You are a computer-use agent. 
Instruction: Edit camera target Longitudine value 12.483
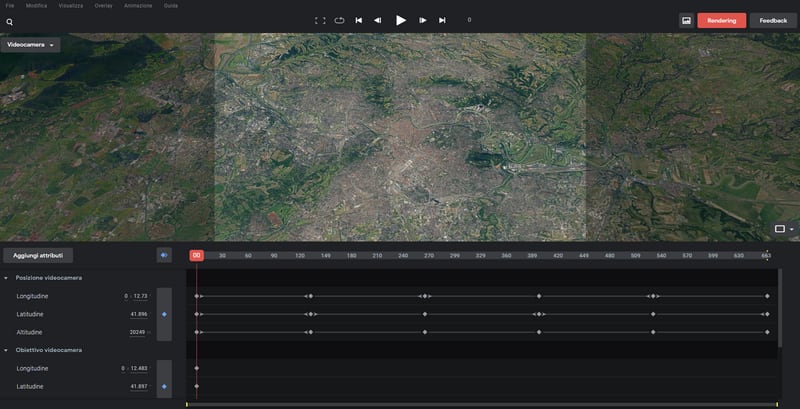point(139,369)
